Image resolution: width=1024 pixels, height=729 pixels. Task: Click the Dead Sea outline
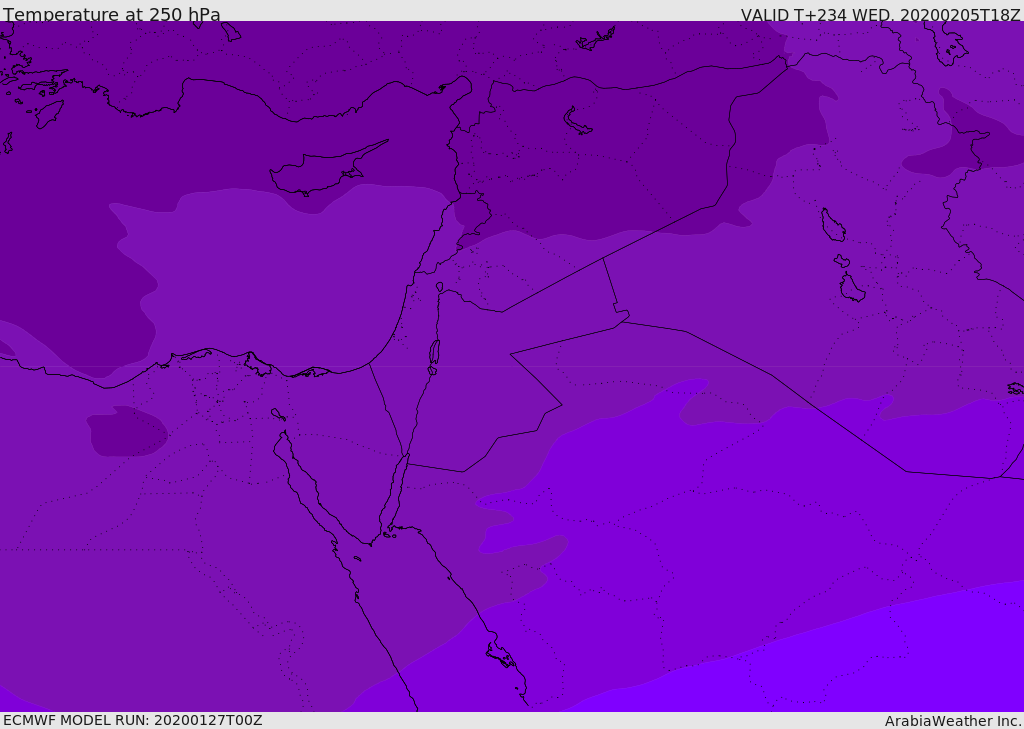coord(434,355)
